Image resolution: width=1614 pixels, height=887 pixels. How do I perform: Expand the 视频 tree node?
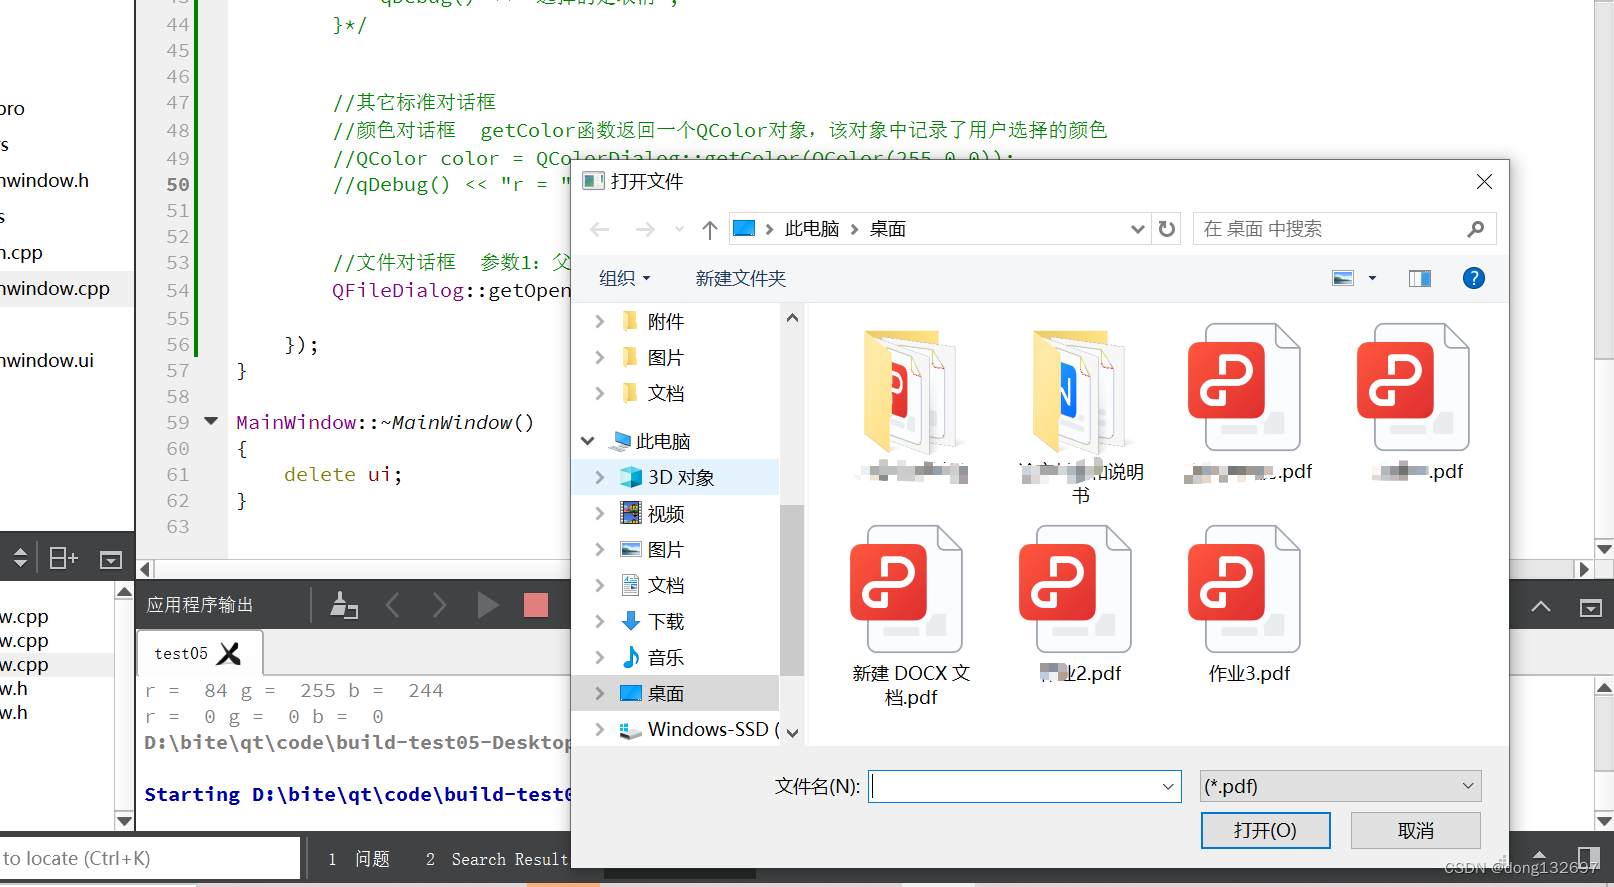click(599, 513)
